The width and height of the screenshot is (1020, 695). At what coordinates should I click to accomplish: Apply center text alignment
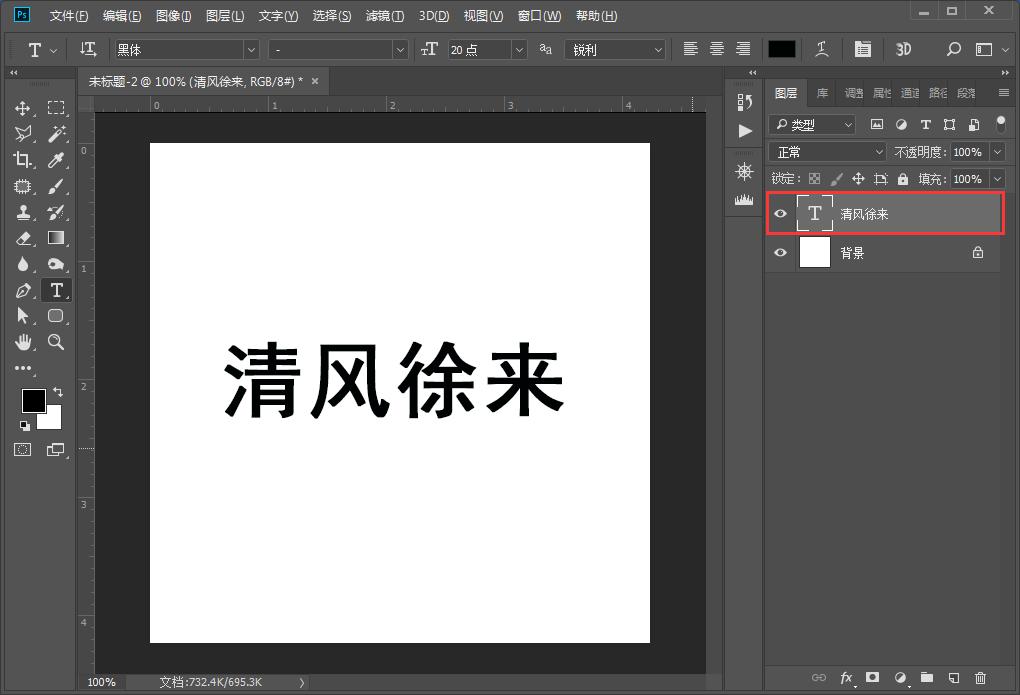(x=716, y=49)
